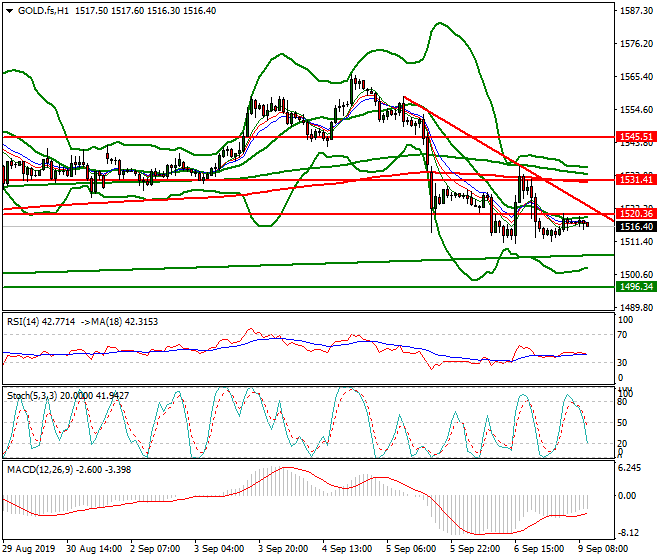
Task: Select the OHLC values 1517.50 1517.60 1516.30 1516.40
Action: (x=146, y=11)
